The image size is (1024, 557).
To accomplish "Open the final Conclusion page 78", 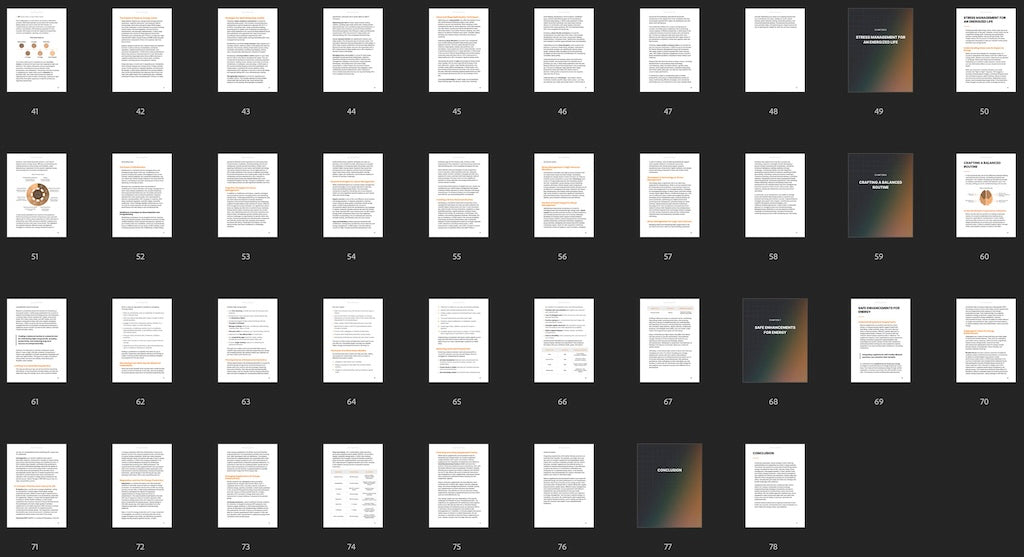I will [774, 485].
